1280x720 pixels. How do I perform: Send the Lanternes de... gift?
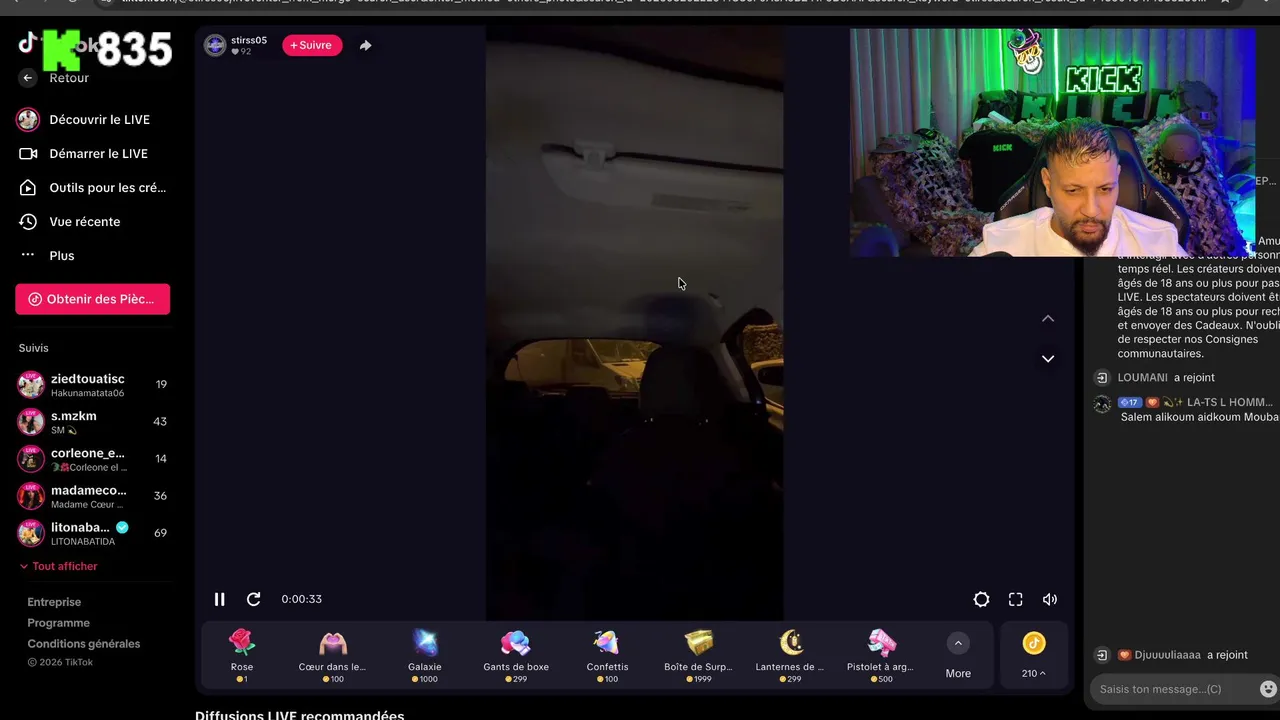791,655
